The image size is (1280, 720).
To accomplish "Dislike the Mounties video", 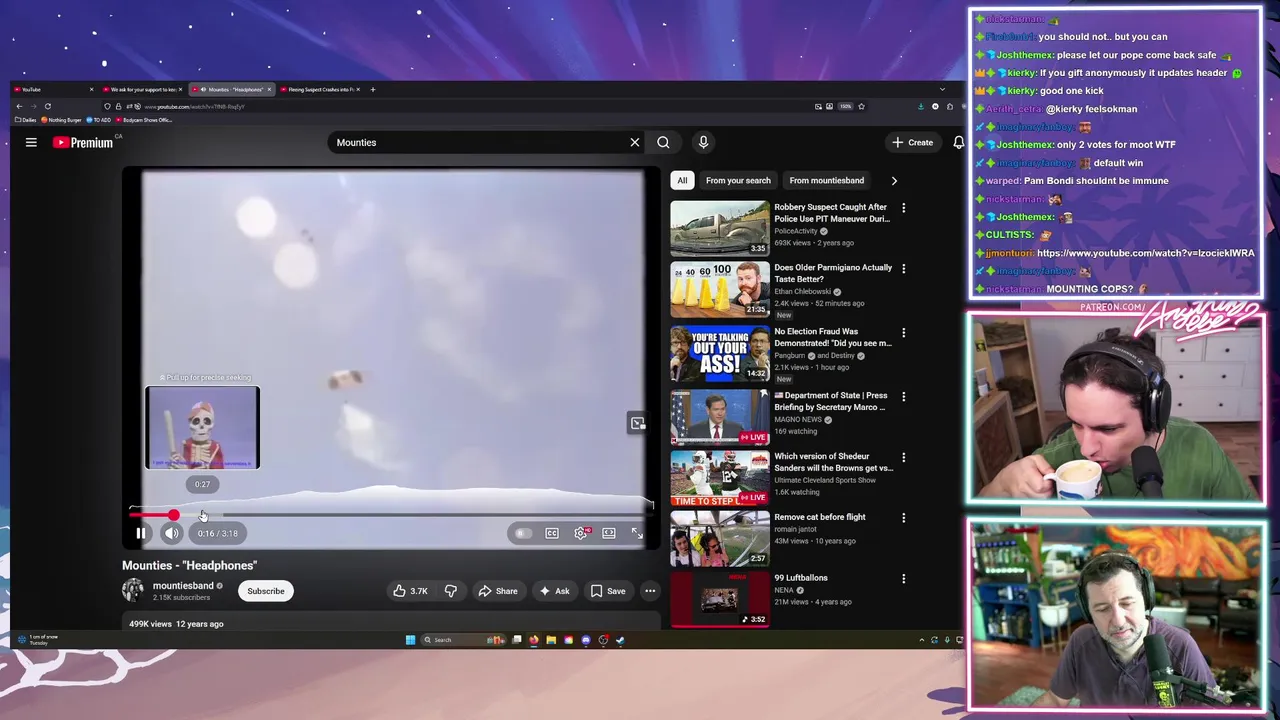I will click(450, 591).
